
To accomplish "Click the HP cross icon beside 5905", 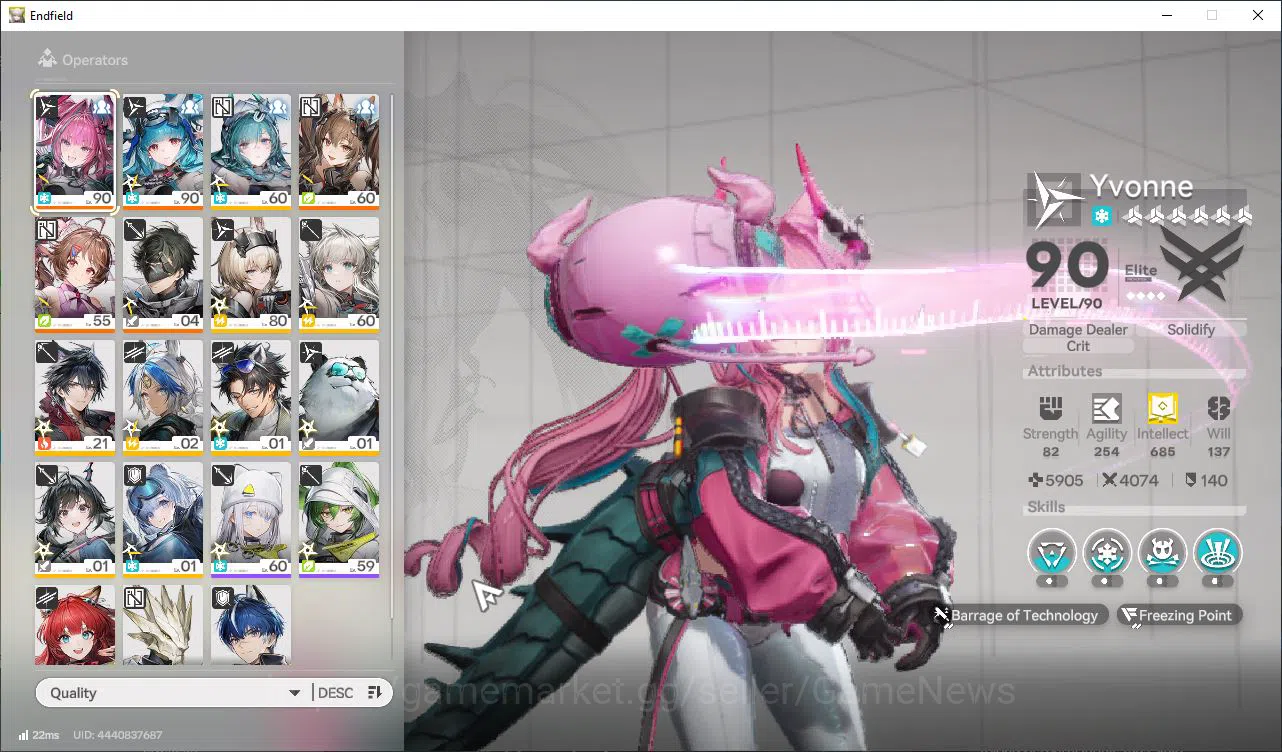I will point(1036,480).
